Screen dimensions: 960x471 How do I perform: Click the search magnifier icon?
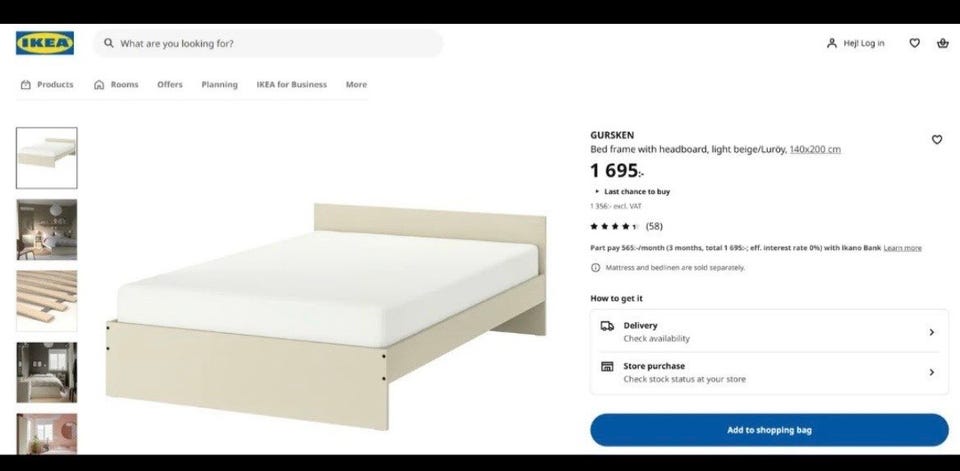click(109, 43)
